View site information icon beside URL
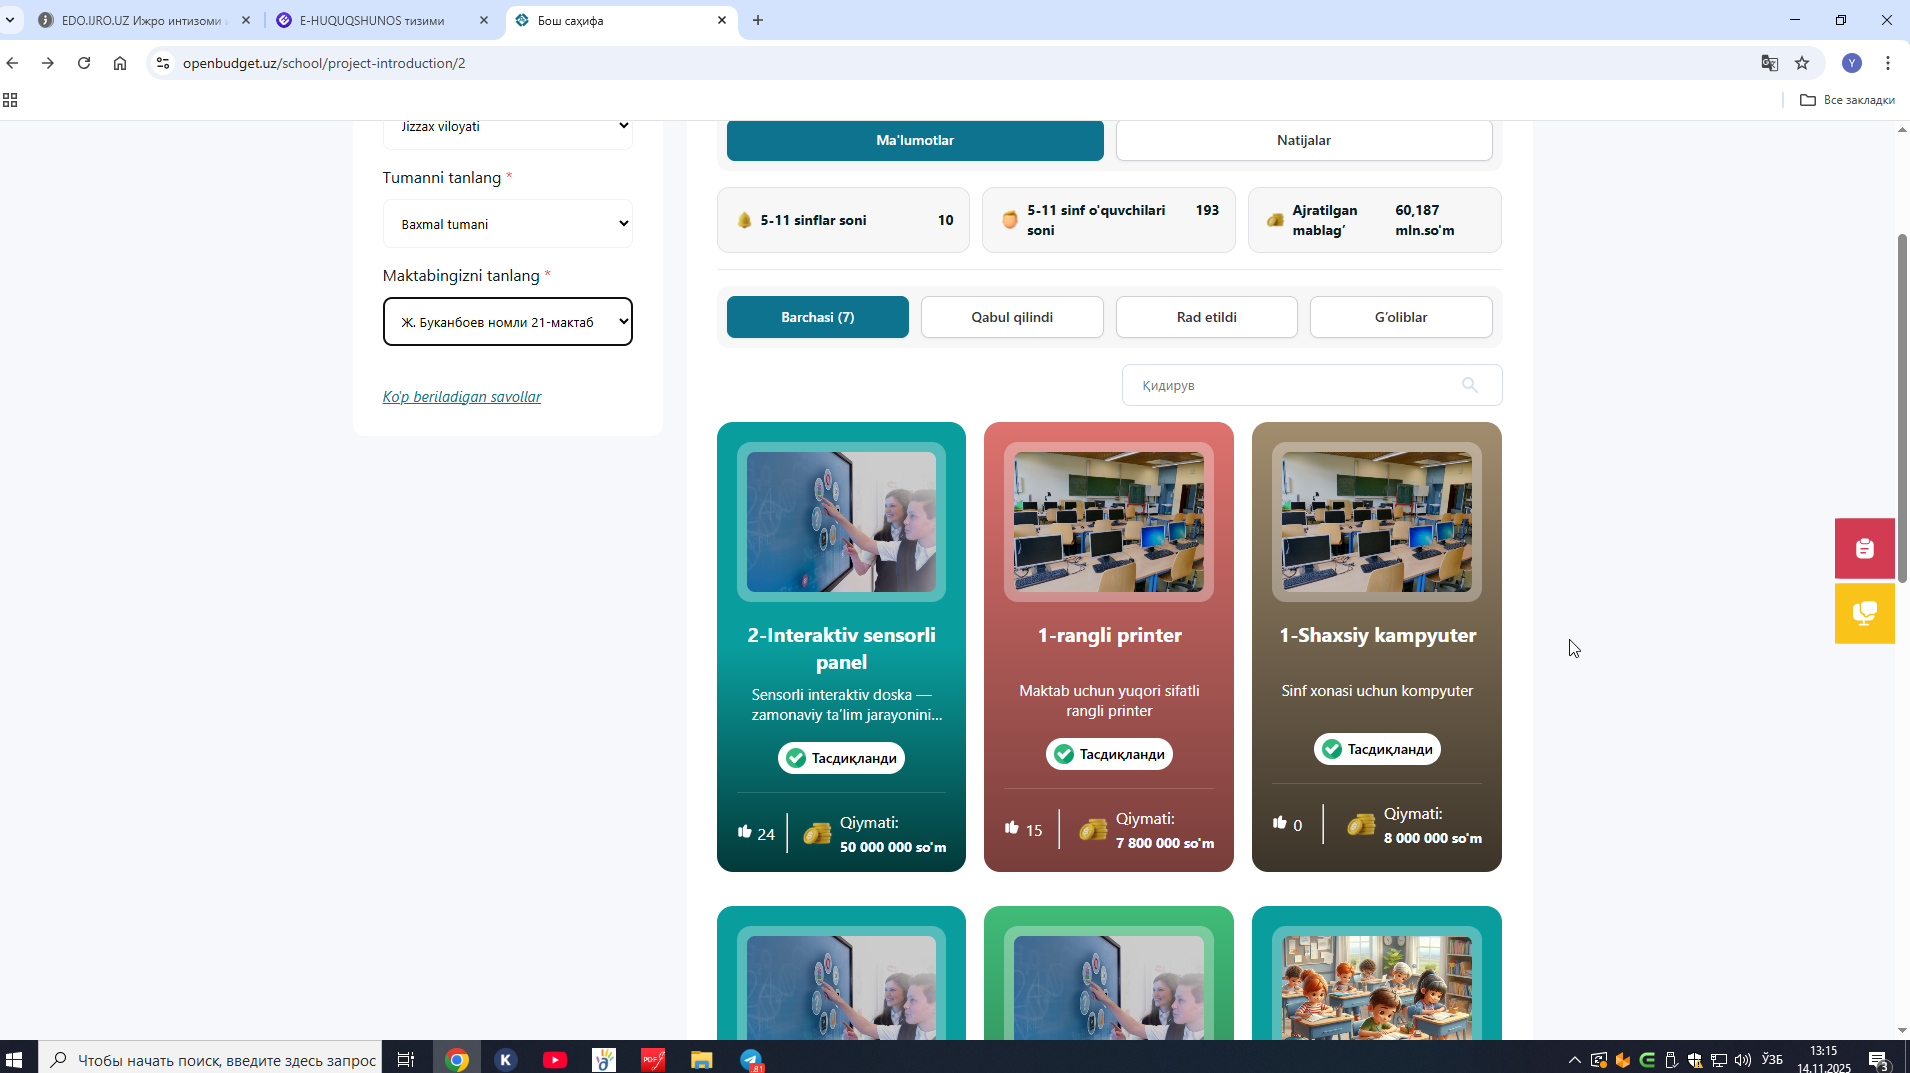The height and width of the screenshot is (1073, 1910). pyautogui.click(x=163, y=63)
